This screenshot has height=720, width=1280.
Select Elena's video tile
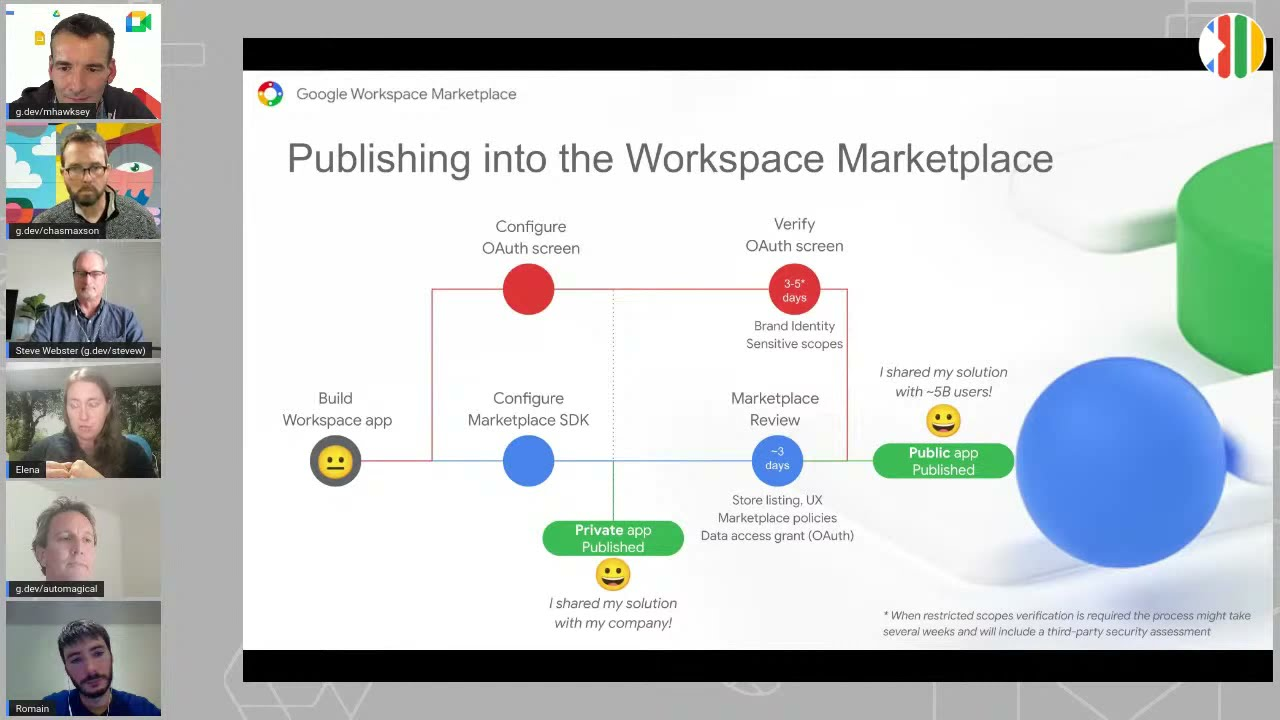83,420
